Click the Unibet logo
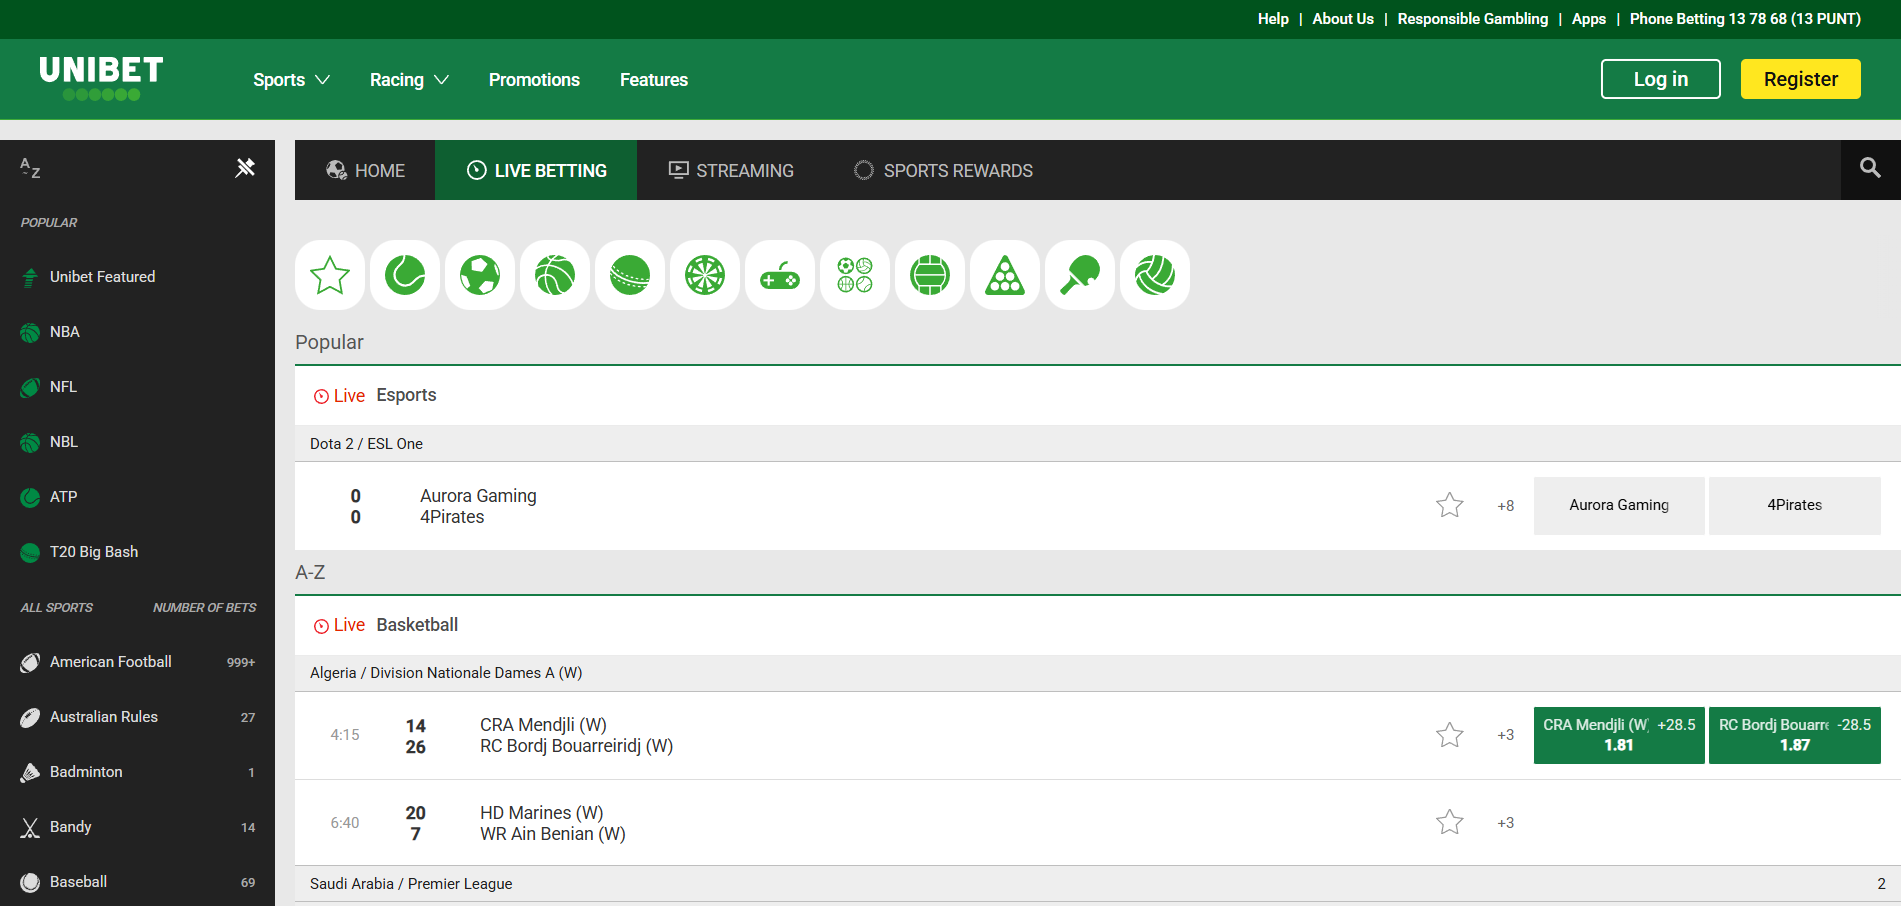Viewport: 1901px width, 906px height. coord(101,78)
